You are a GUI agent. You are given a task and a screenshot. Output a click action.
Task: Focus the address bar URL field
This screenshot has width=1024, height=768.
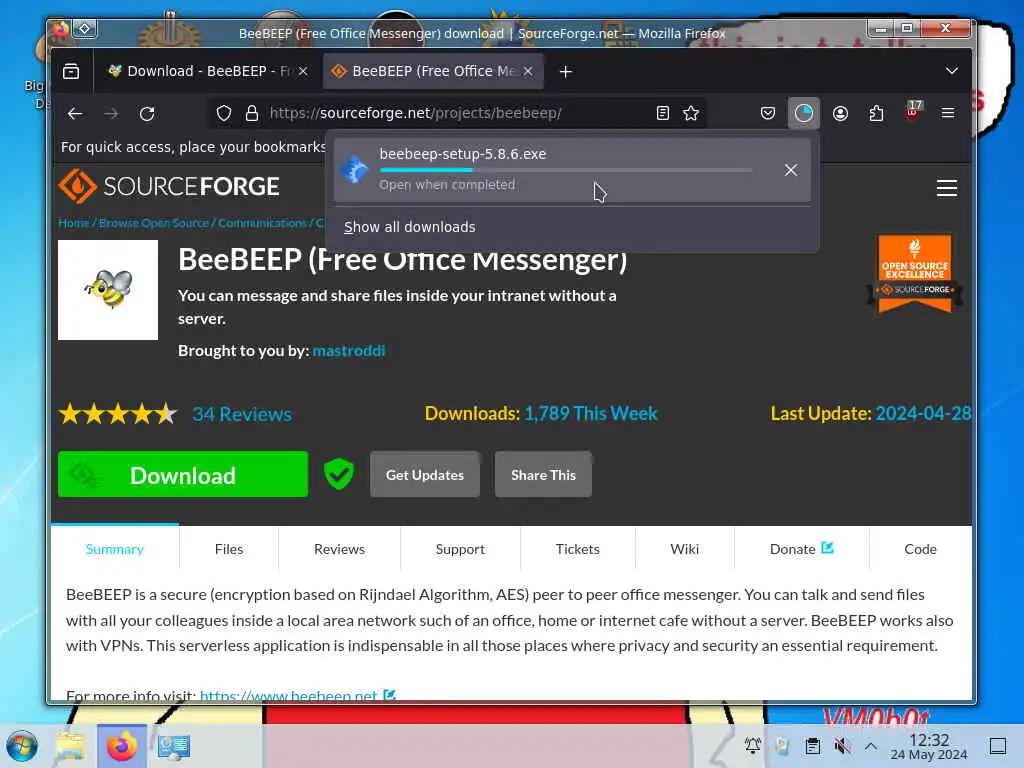[457, 114]
